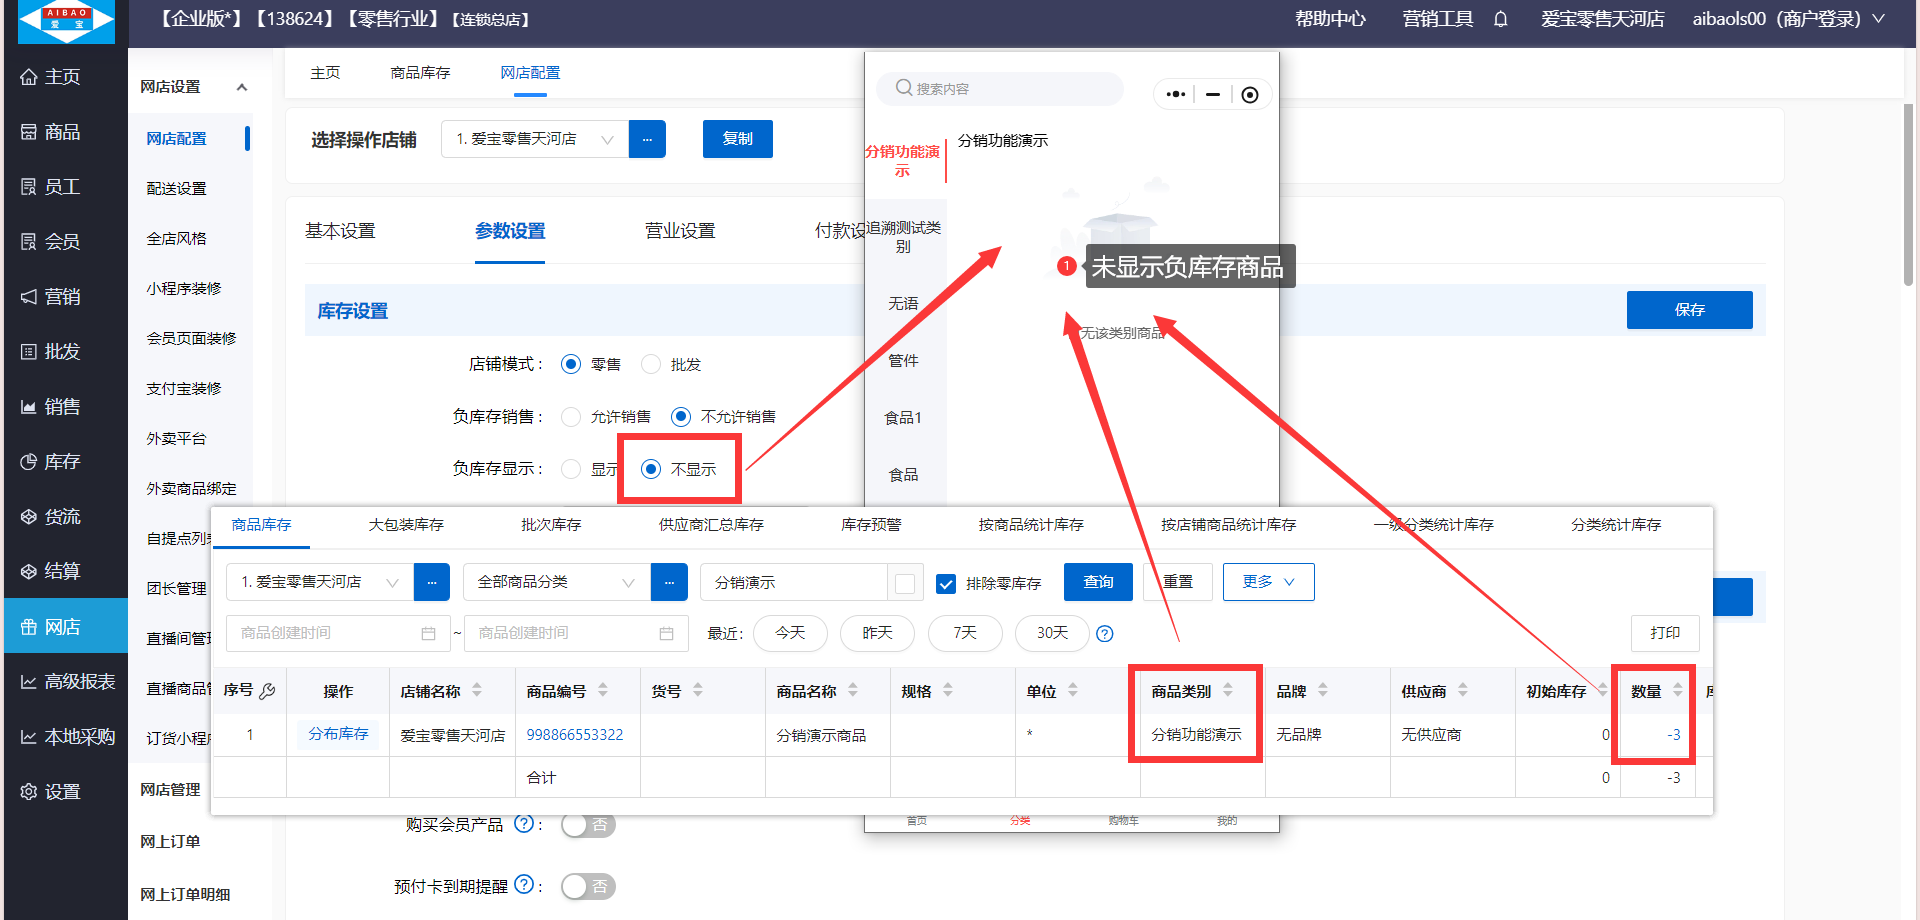Viewport: 1920px width, 920px height.
Task: Click the notification bell icon
Action: point(1500,19)
